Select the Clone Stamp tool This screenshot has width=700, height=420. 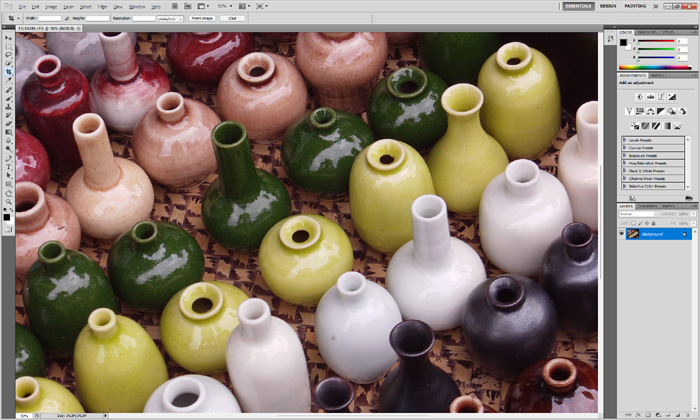click(8, 108)
